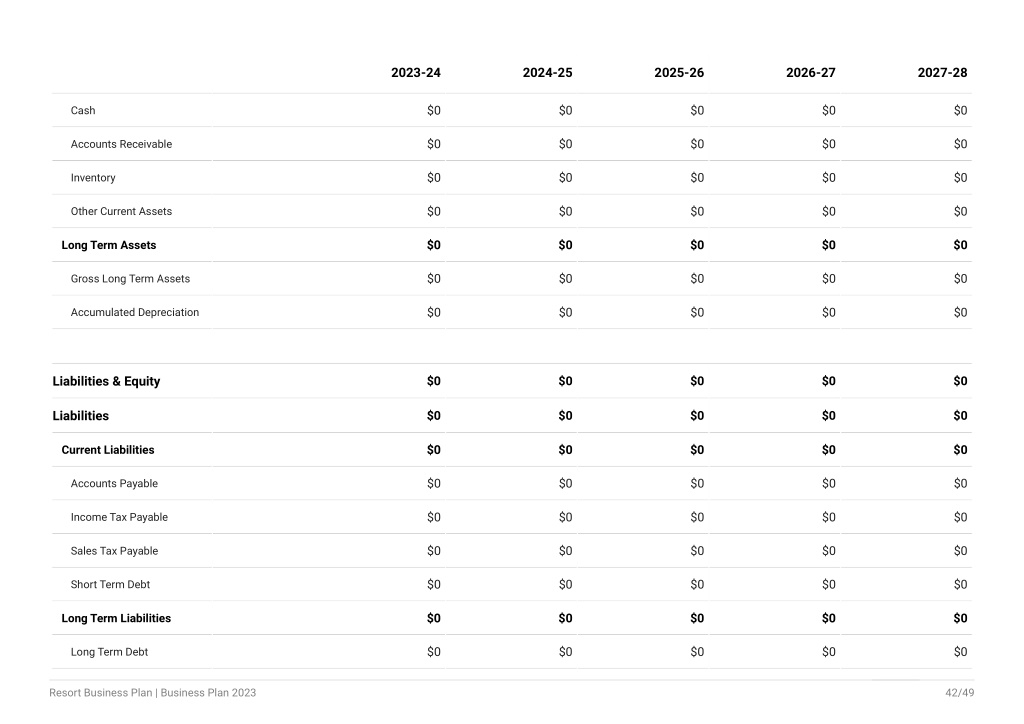Click the Current Liabilities heading
The width and height of the screenshot is (1024, 724).
click(108, 450)
